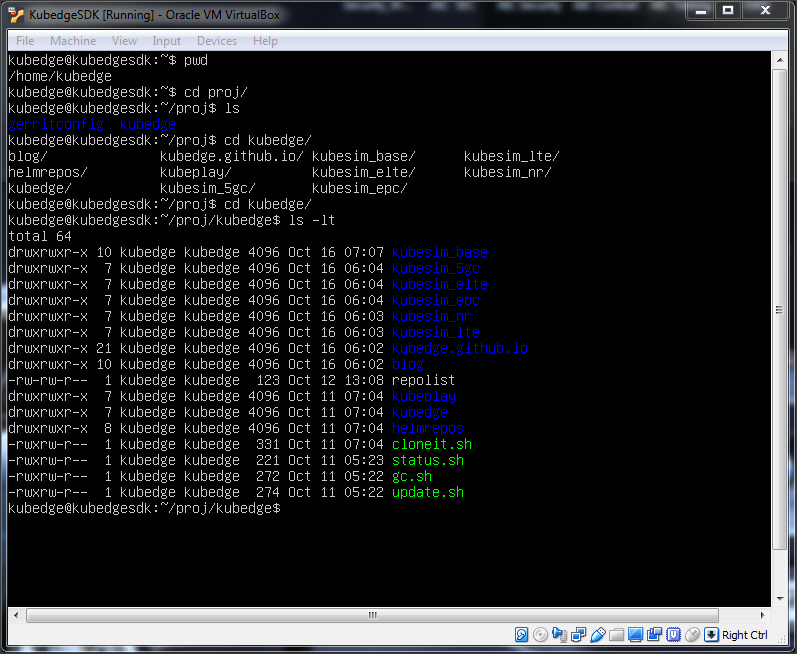Click the 'total 64' output line
Image resolution: width=797 pixels, height=654 pixels.
[x=40, y=236]
